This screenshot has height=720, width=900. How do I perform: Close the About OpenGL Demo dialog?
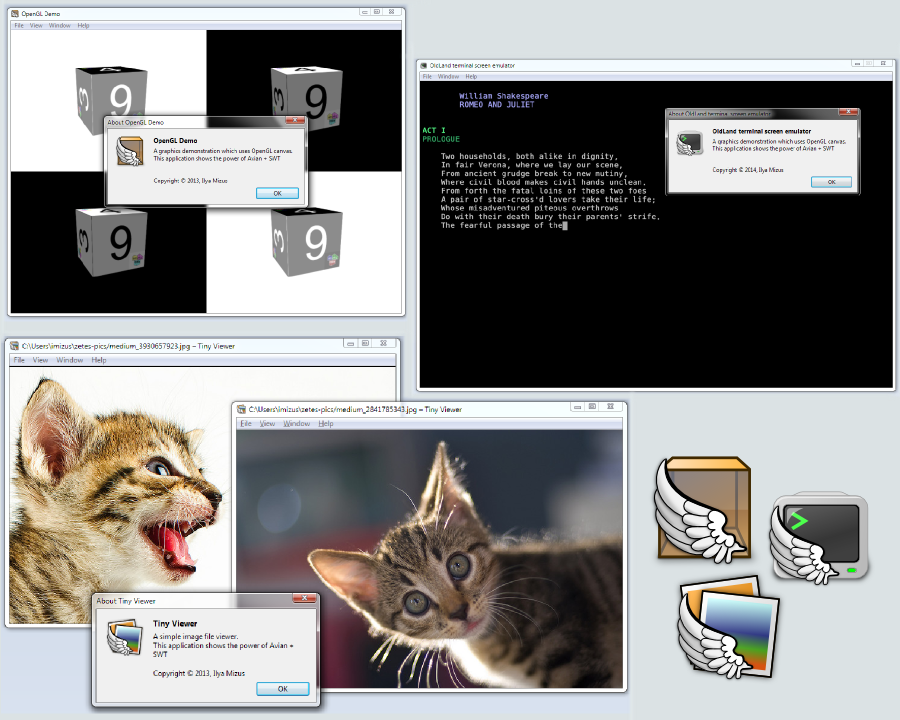[x=295, y=120]
